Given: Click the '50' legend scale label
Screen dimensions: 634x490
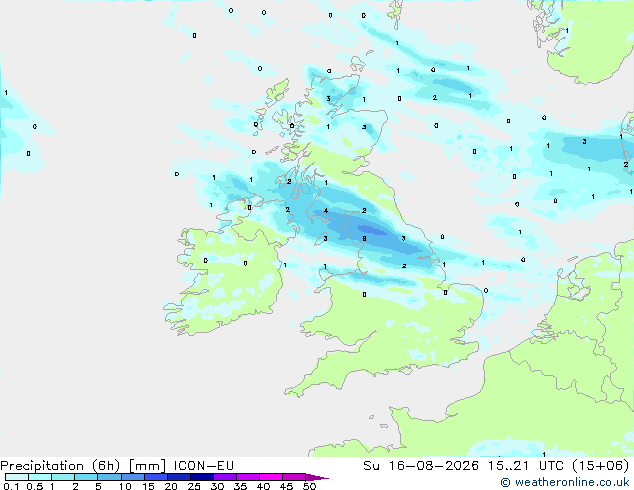Looking at the screenshot, I should 310,486.
